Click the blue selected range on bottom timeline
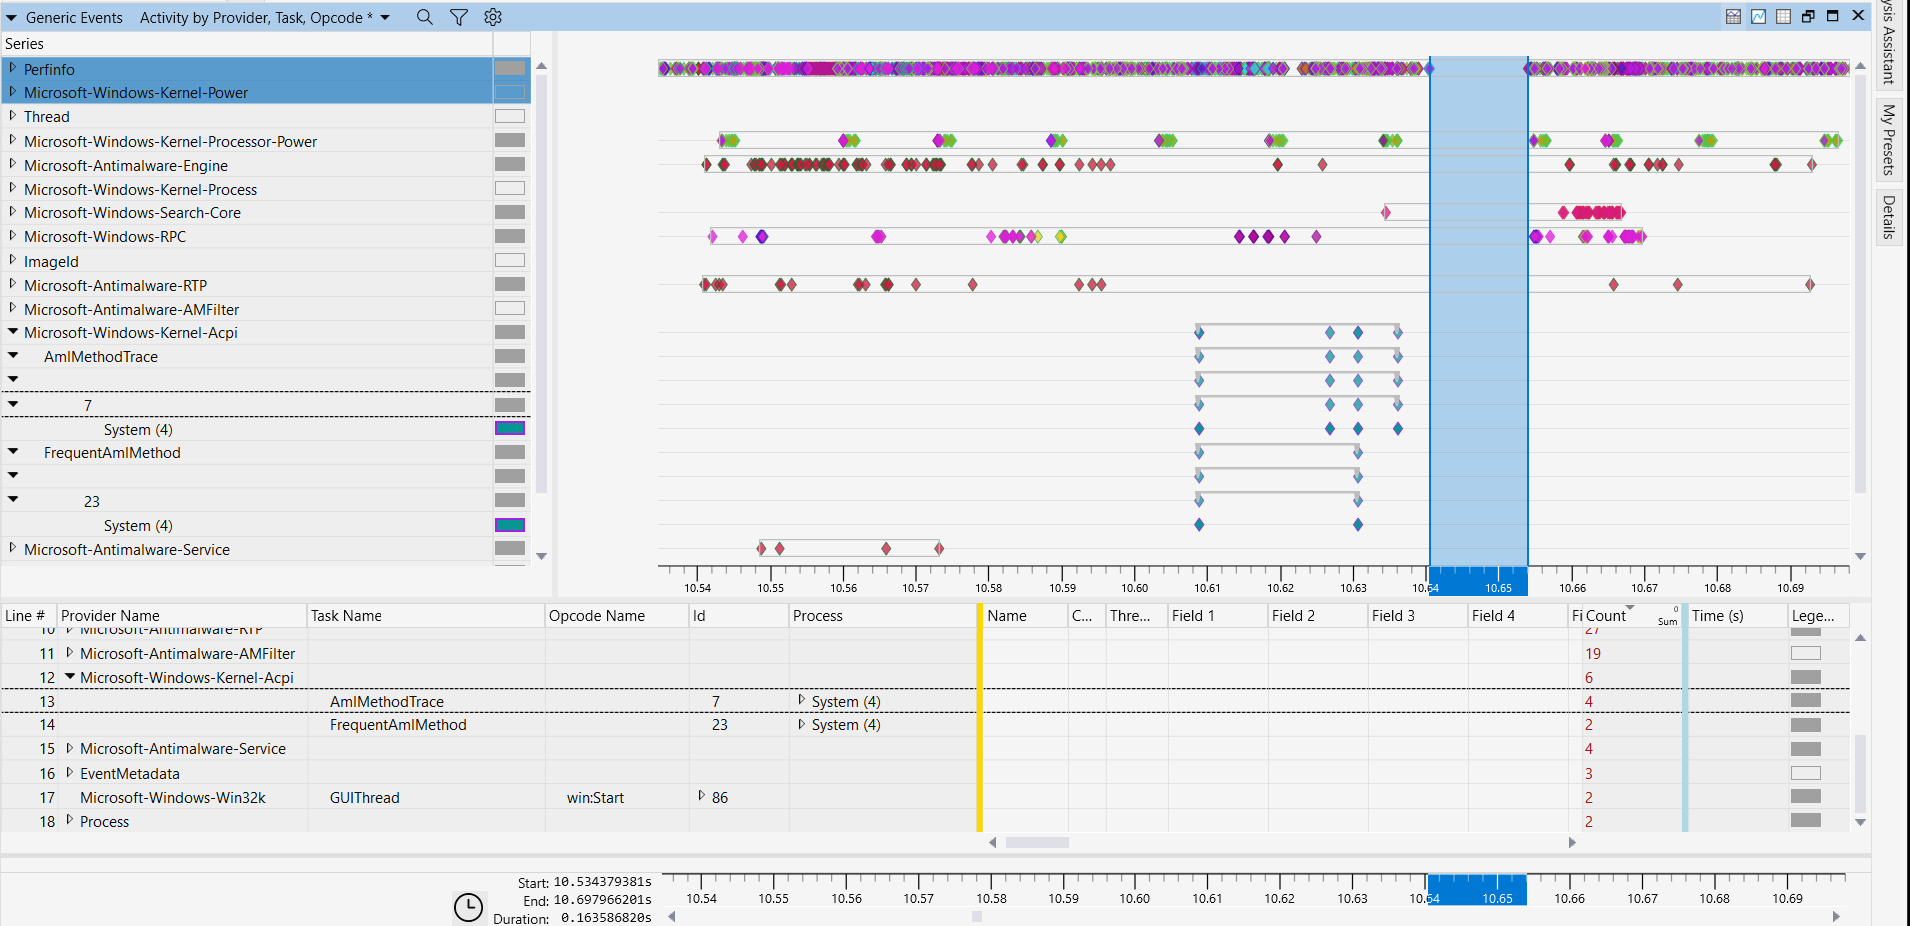This screenshot has height=926, width=1910. pos(1476,890)
